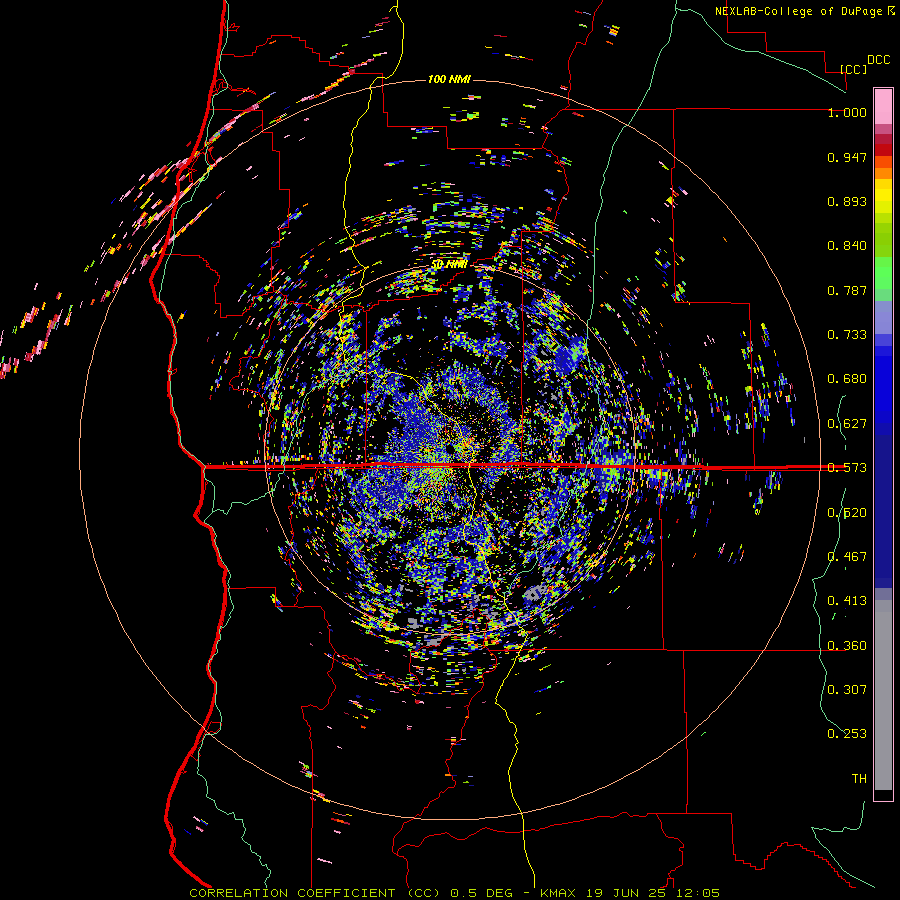
Task: Pick the gray segment near 0.307
Action: pos(883,695)
